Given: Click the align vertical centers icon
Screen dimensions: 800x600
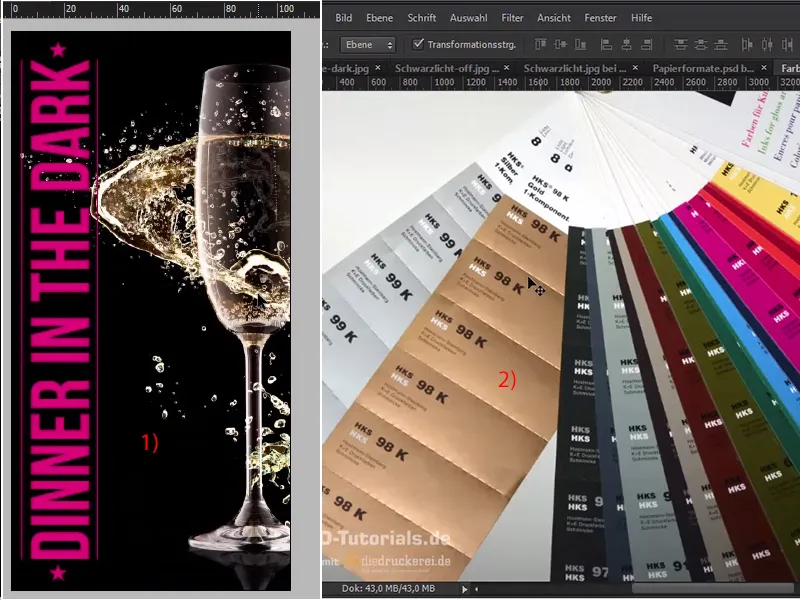Looking at the screenshot, I should tap(561, 44).
